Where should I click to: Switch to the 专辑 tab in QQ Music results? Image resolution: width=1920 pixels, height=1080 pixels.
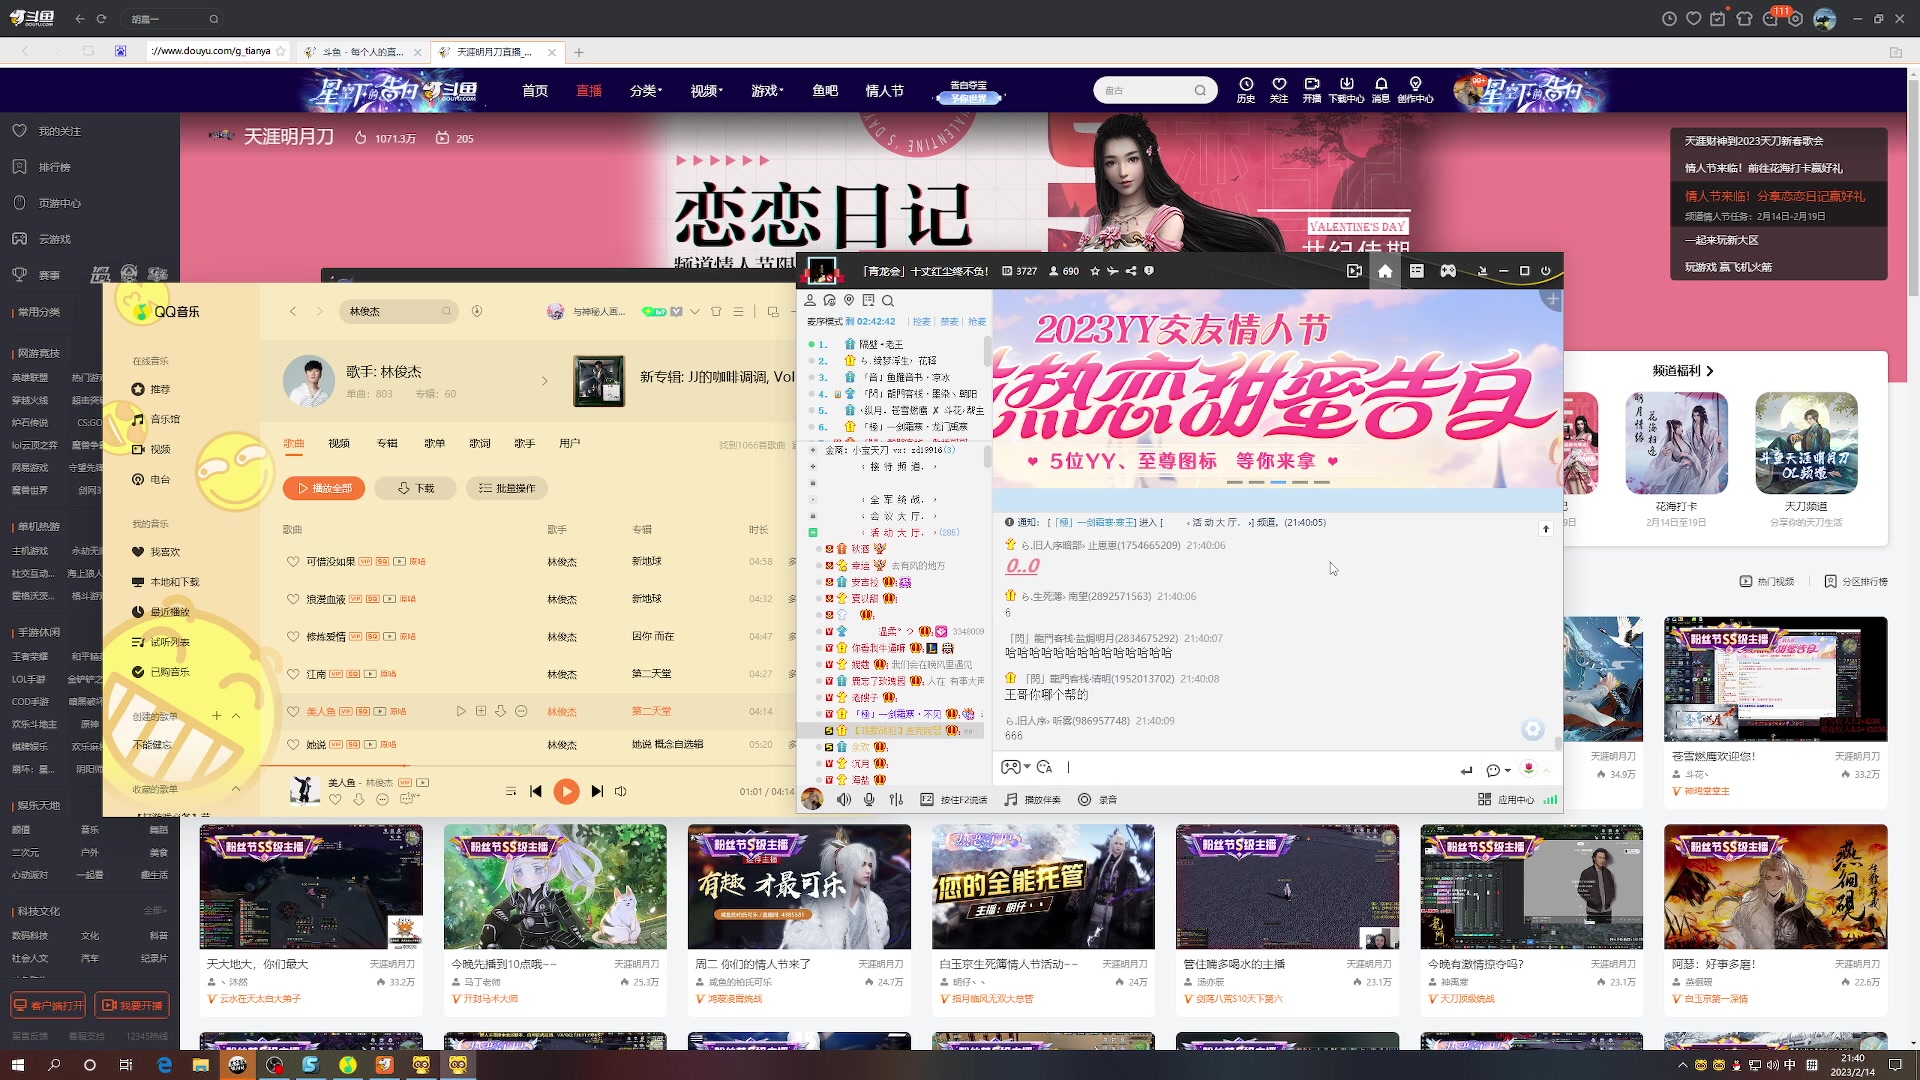(387, 442)
